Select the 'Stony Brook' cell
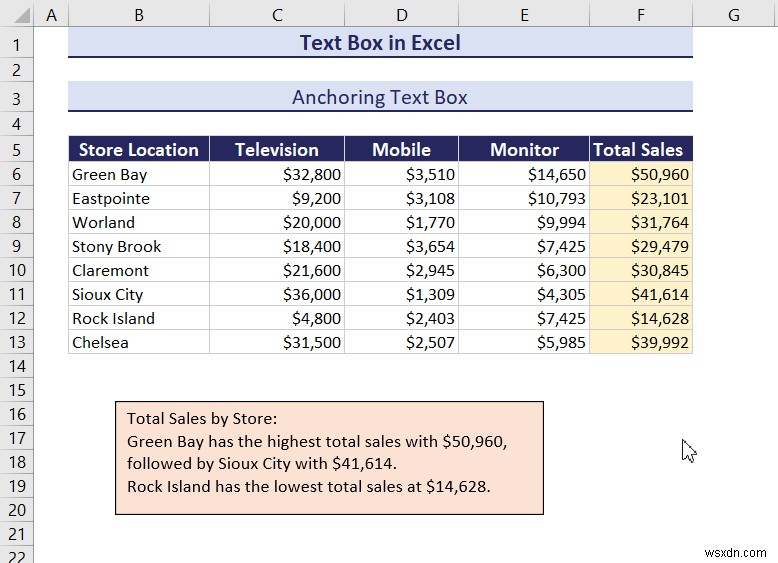This screenshot has height=563, width=778. (139, 246)
